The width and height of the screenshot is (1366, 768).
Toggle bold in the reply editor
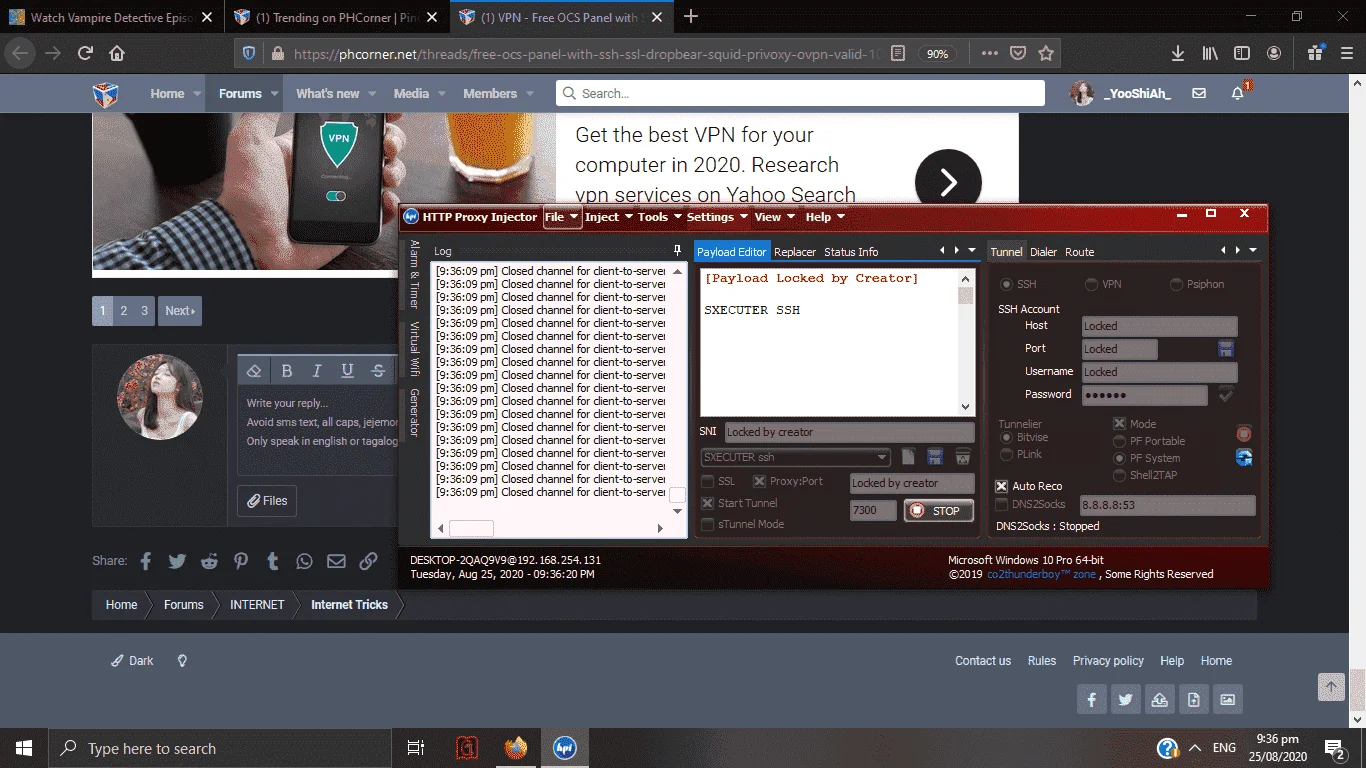pyautogui.click(x=287, y=371)
